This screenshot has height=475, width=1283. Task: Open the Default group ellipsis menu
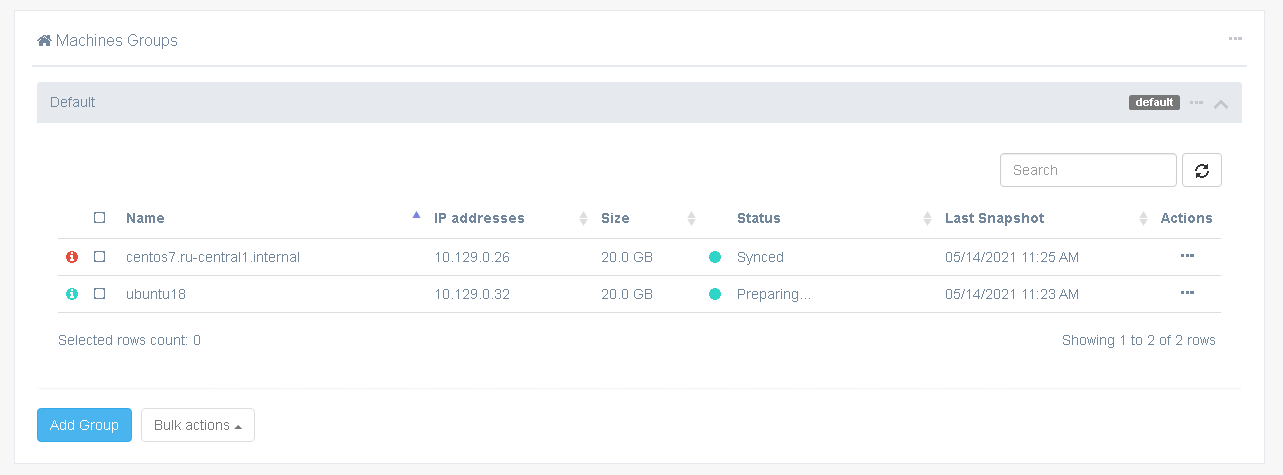pos(1196,102)
